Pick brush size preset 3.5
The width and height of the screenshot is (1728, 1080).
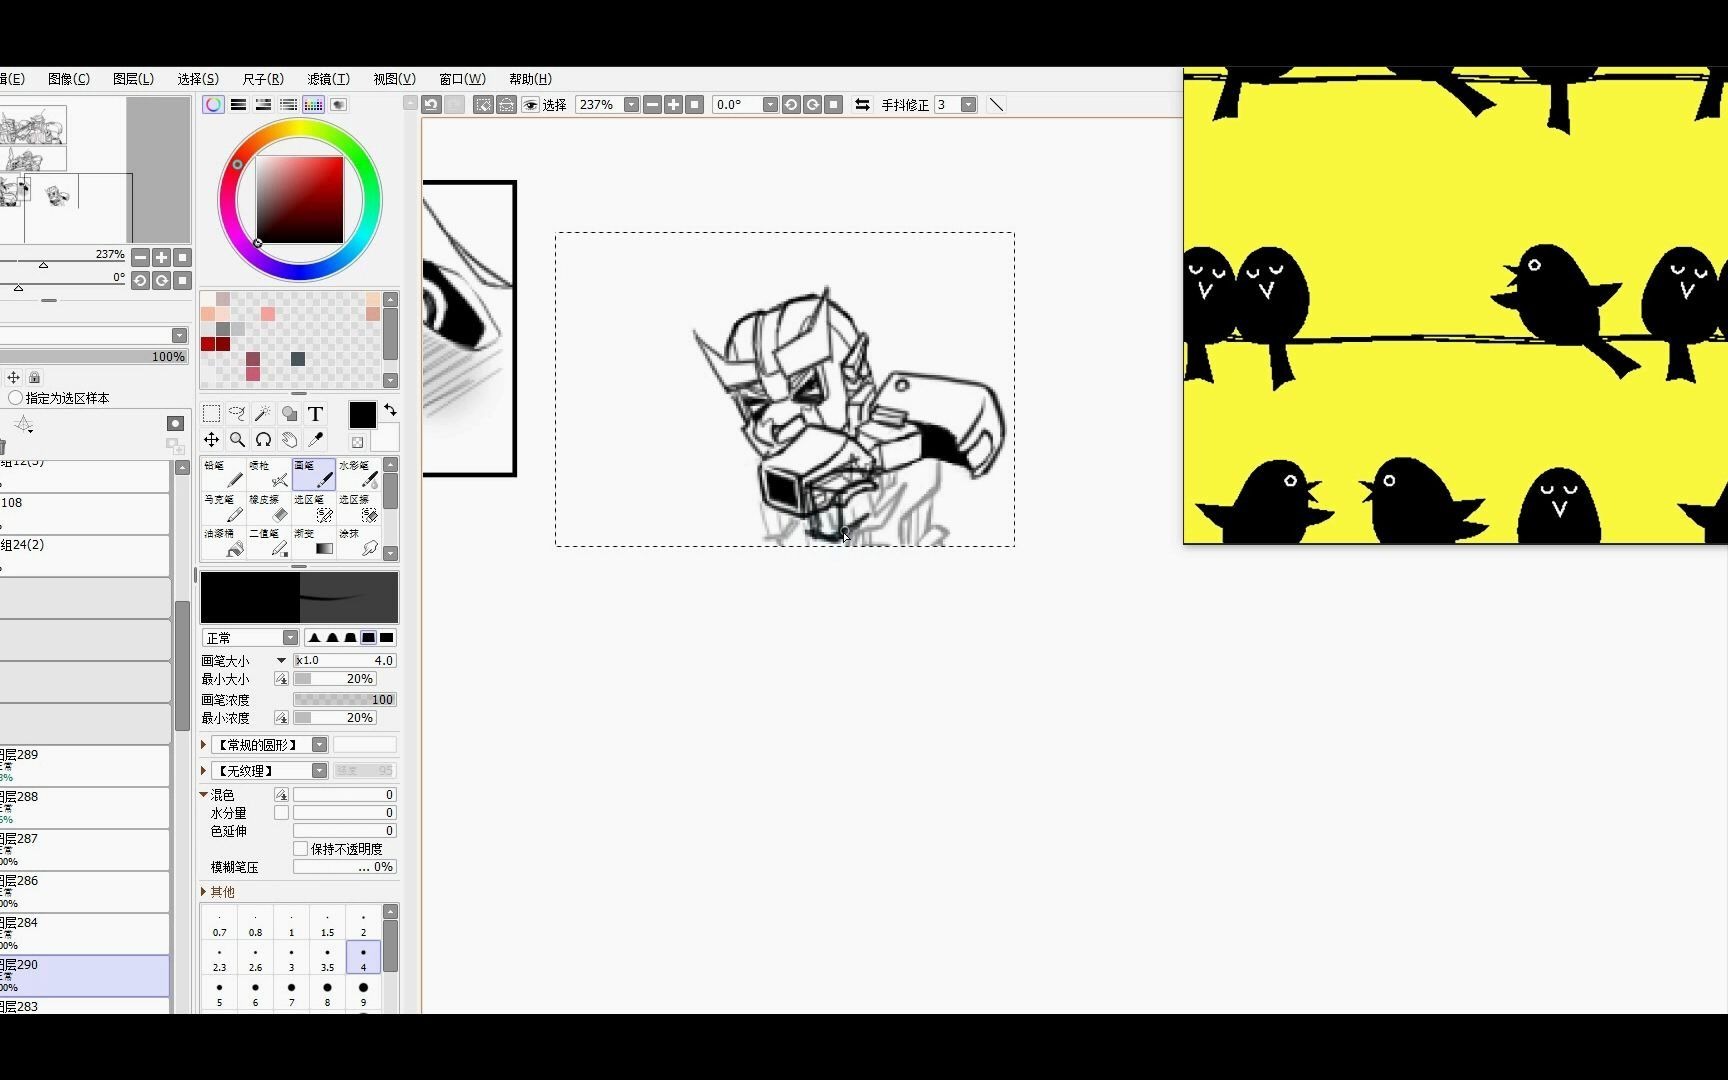(x=327, y=958)
